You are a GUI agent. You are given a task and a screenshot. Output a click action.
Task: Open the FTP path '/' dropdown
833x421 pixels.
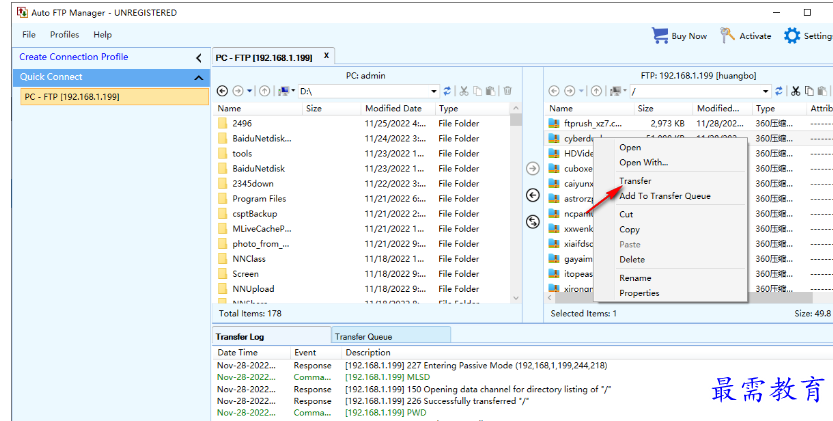click(x=766, y=91)
